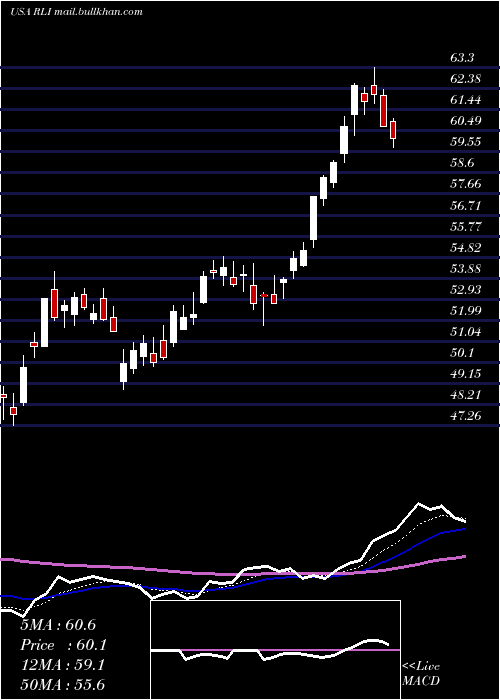This screenshot has width=500, height=700.
Task: Click the 58.6 price axis label
Action: 462,163
